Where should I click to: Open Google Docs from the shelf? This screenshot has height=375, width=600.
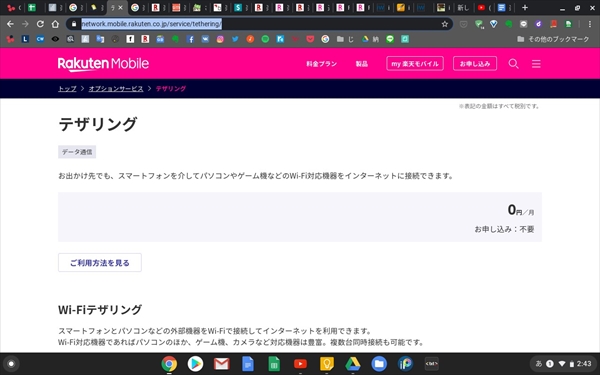point(248,364)
